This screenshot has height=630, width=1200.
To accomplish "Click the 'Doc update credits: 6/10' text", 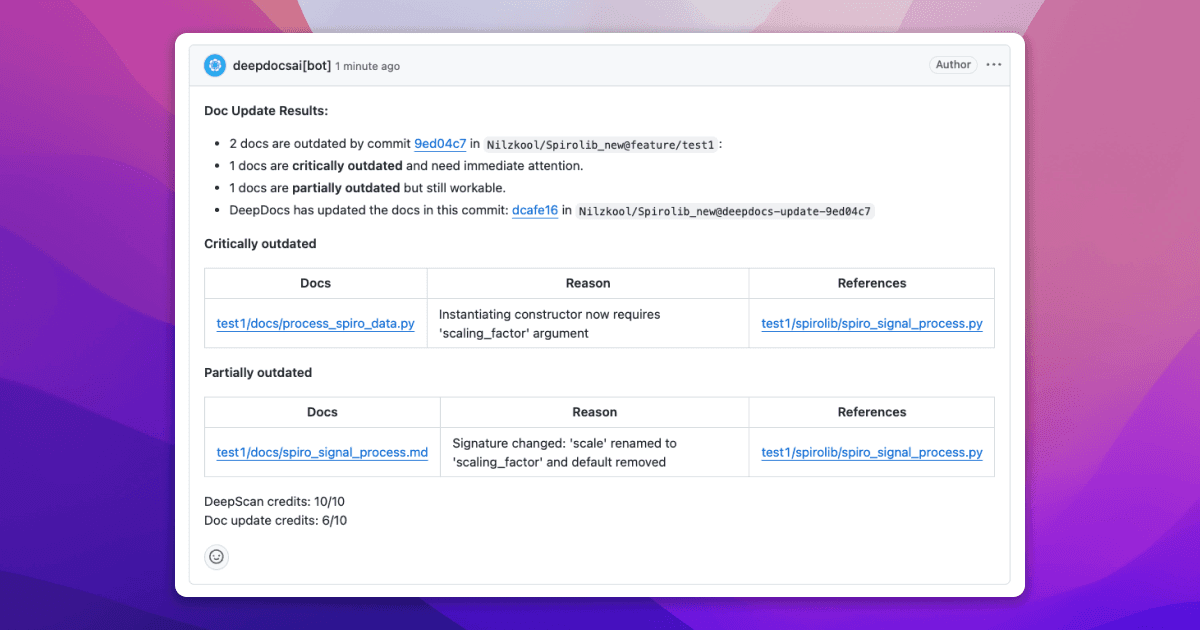I will point(275,521).
